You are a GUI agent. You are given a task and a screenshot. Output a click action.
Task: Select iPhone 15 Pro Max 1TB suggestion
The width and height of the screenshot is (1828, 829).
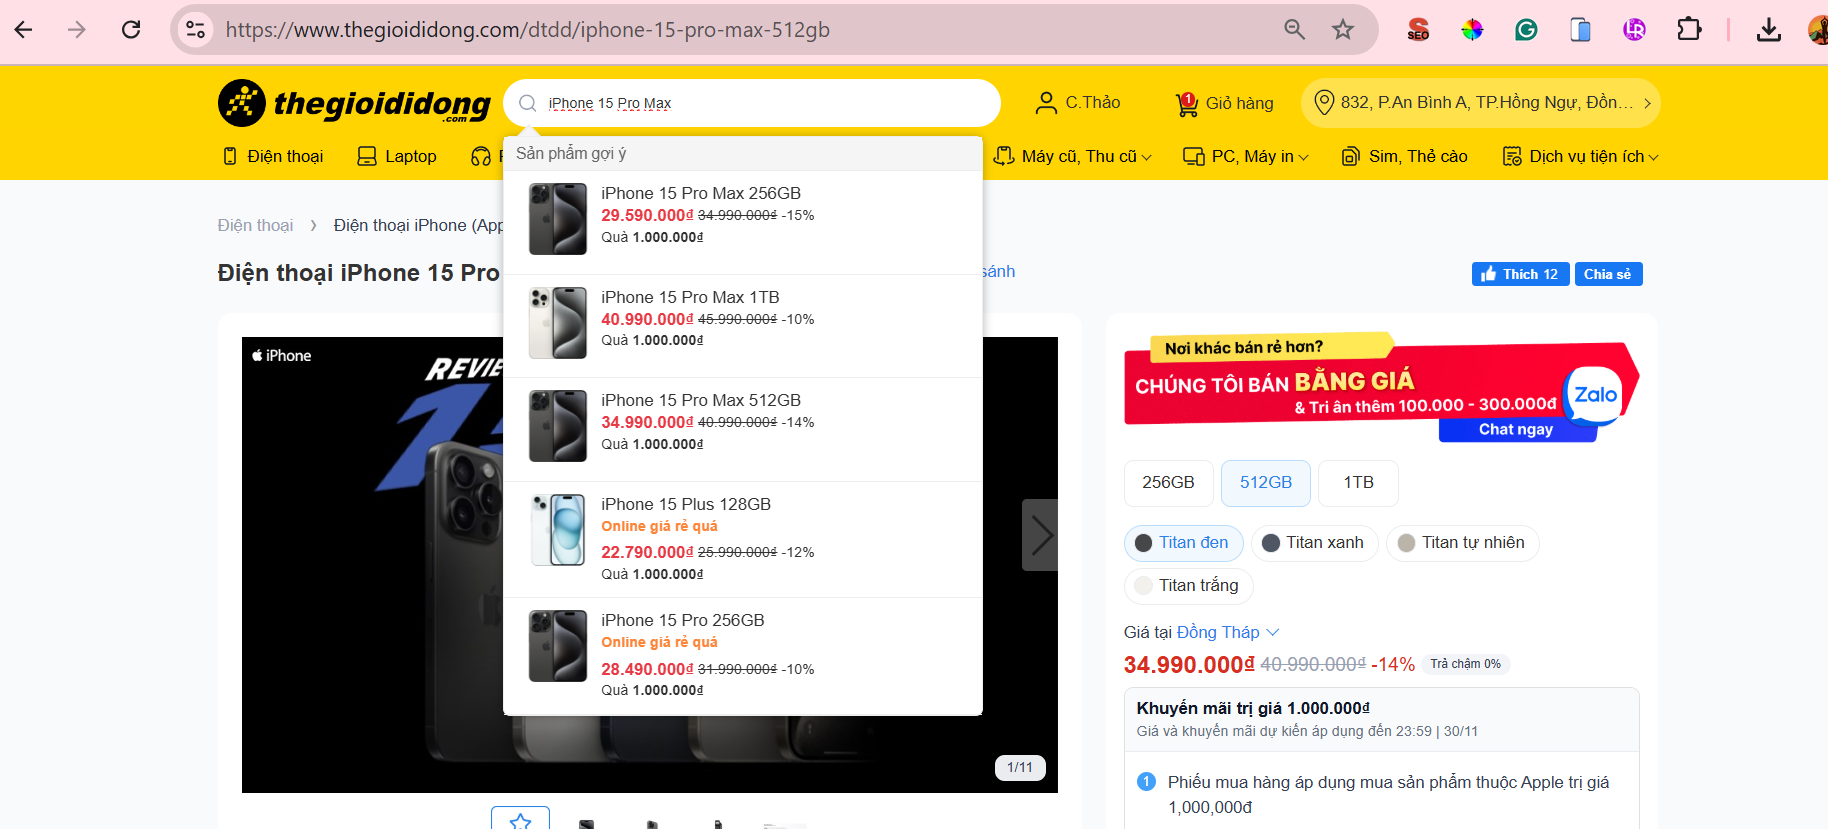[x=690, y=298]
